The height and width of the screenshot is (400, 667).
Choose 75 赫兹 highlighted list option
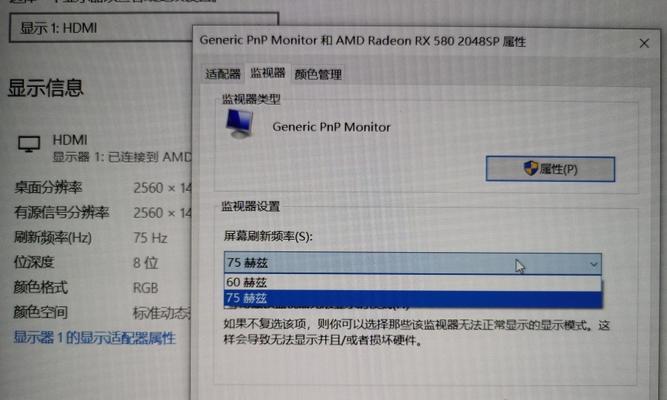tap(413, 298)
